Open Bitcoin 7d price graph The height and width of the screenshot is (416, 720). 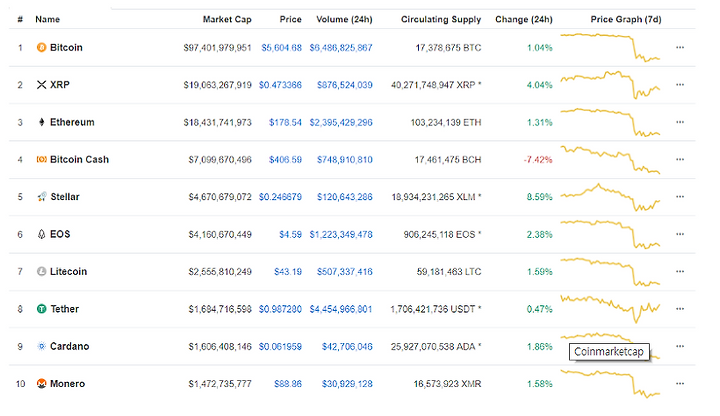610,47
